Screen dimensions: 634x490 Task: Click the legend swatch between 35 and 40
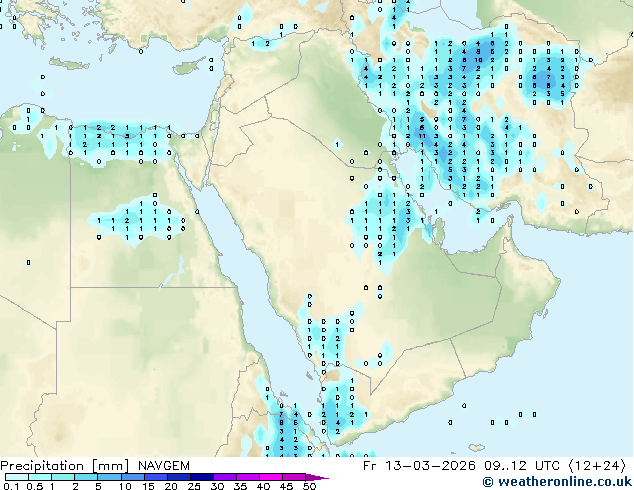pyautogui.click(x=247, y=477)
